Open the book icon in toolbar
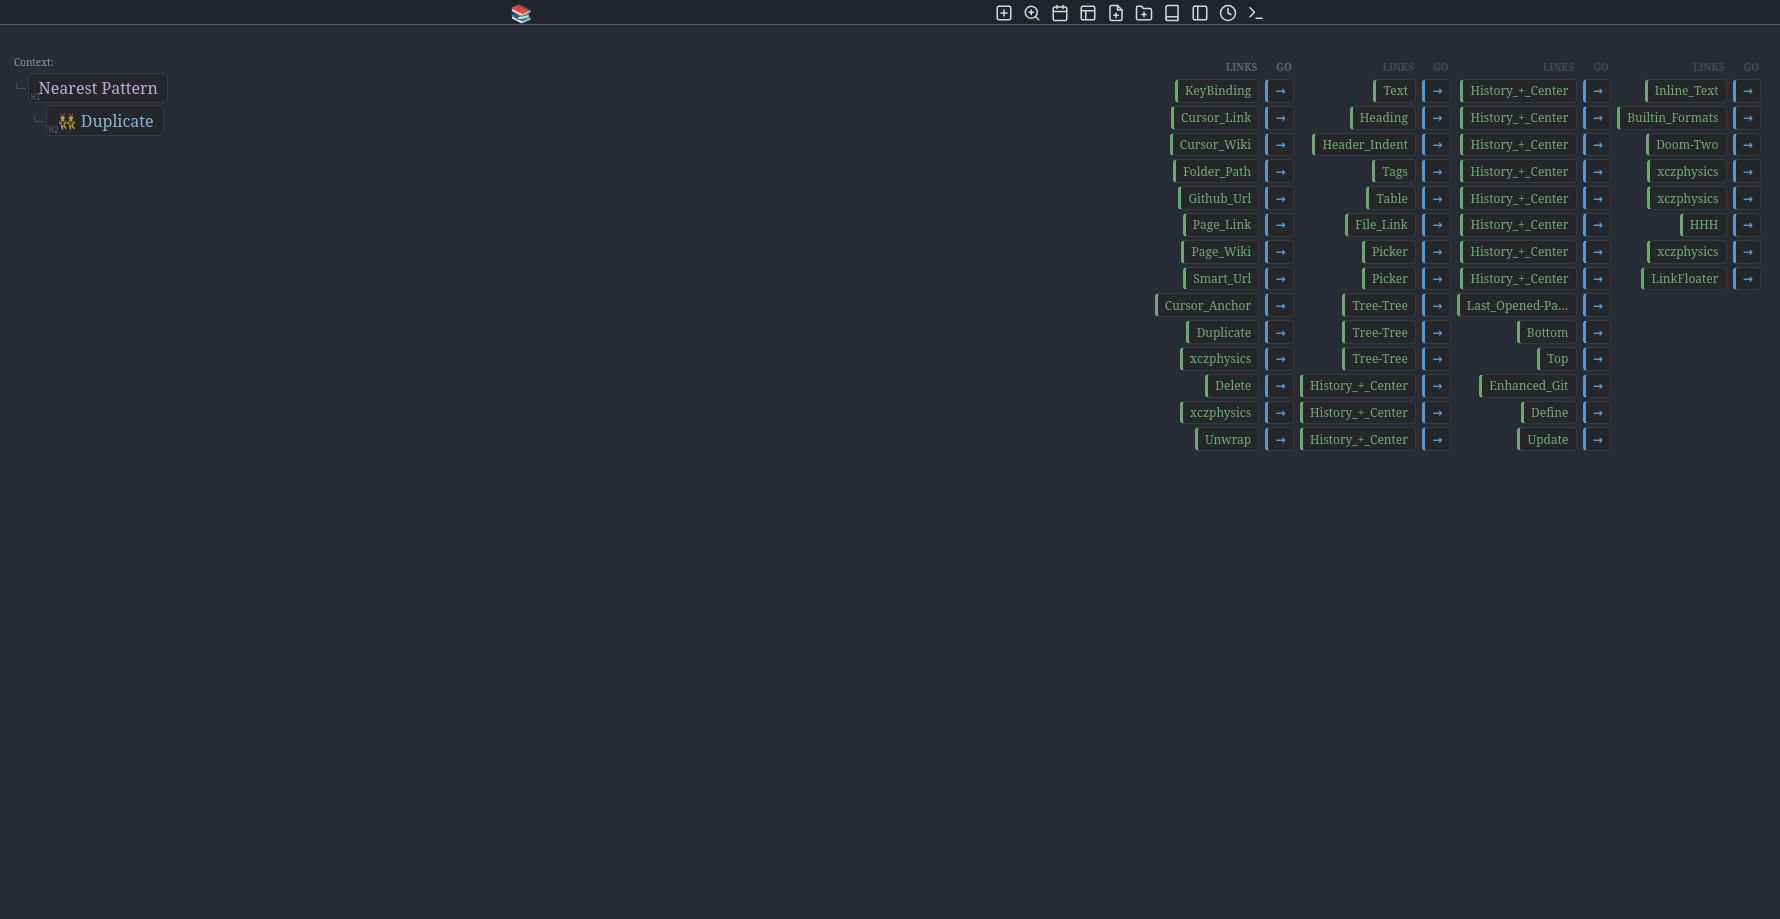The height and width of the screenshot is (919, 1780). click(x=1172, y=13)
